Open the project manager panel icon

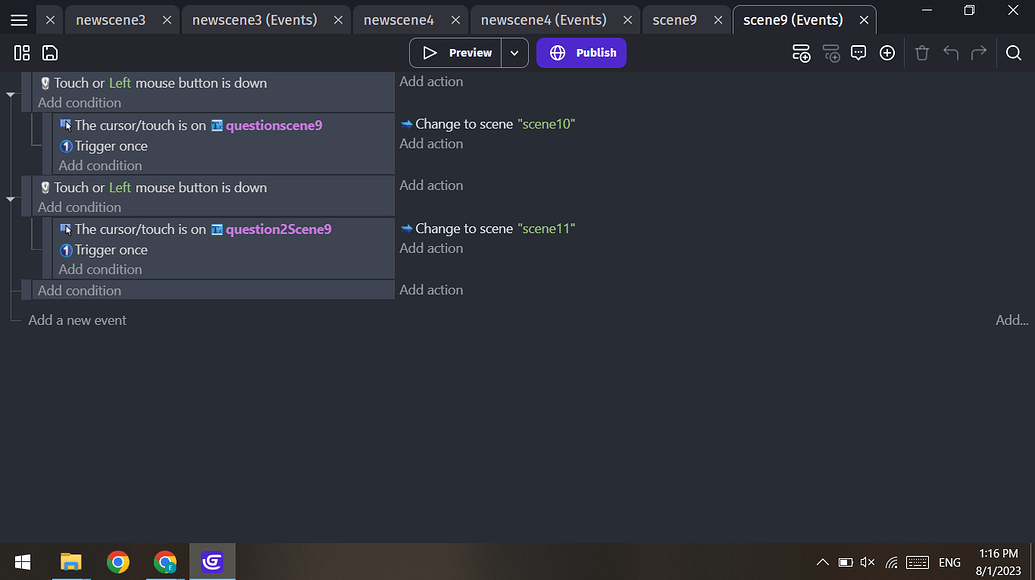tap(22, 53)
